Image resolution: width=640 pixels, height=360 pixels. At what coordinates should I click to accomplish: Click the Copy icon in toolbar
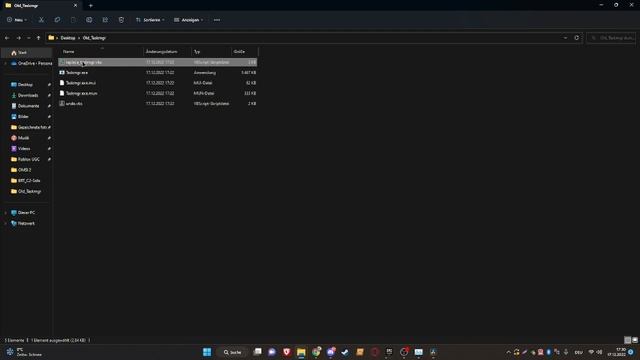click(x=57, y=20)
